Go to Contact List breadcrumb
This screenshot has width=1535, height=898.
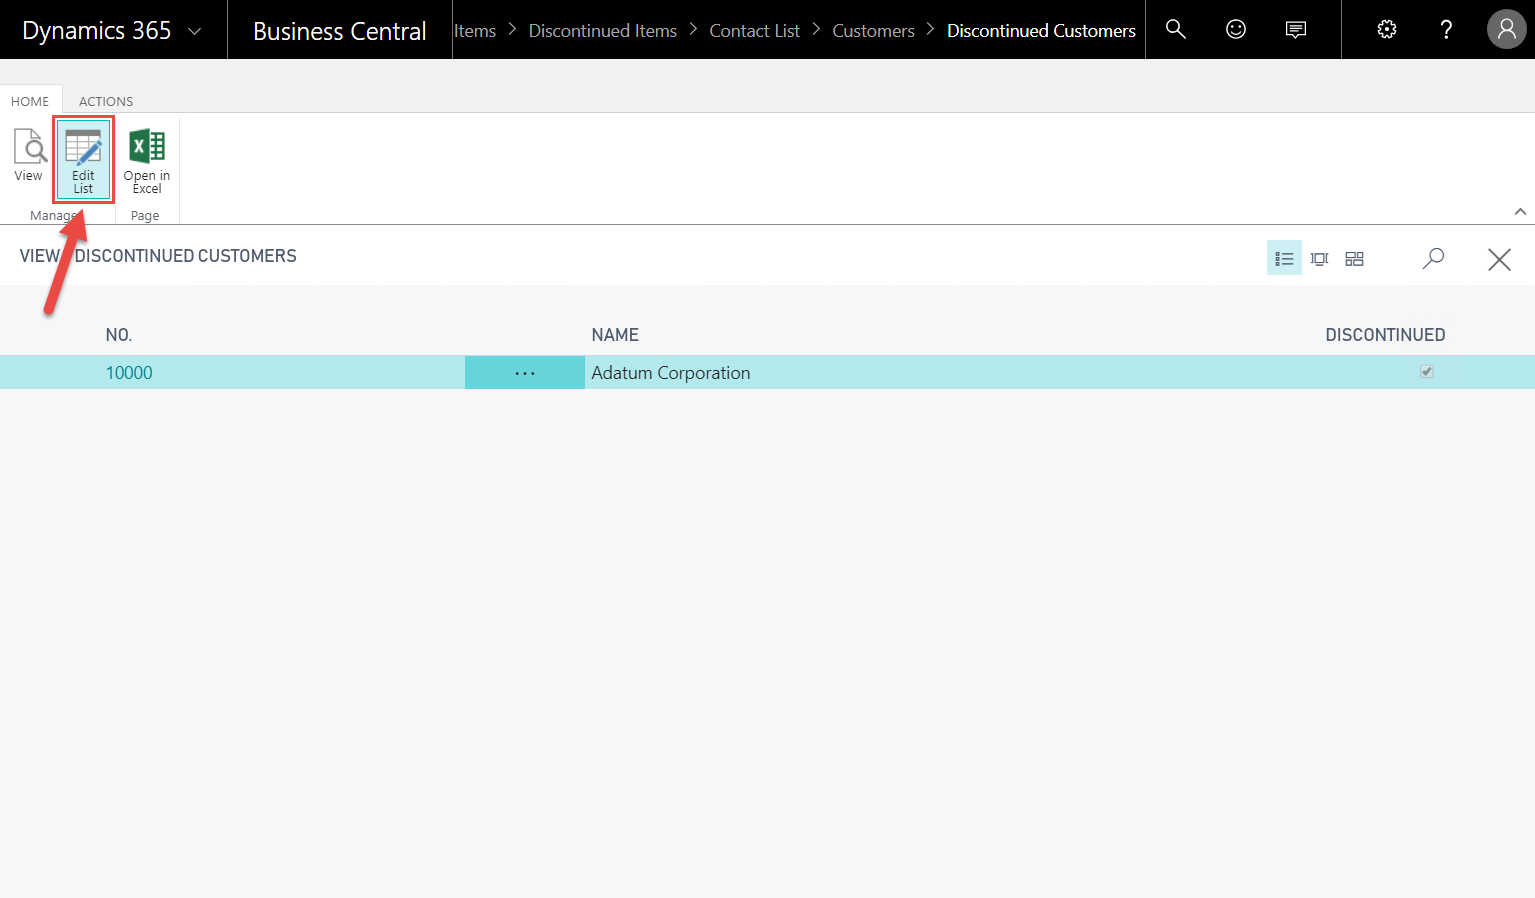pyautogui.click(x=754, y=31)
